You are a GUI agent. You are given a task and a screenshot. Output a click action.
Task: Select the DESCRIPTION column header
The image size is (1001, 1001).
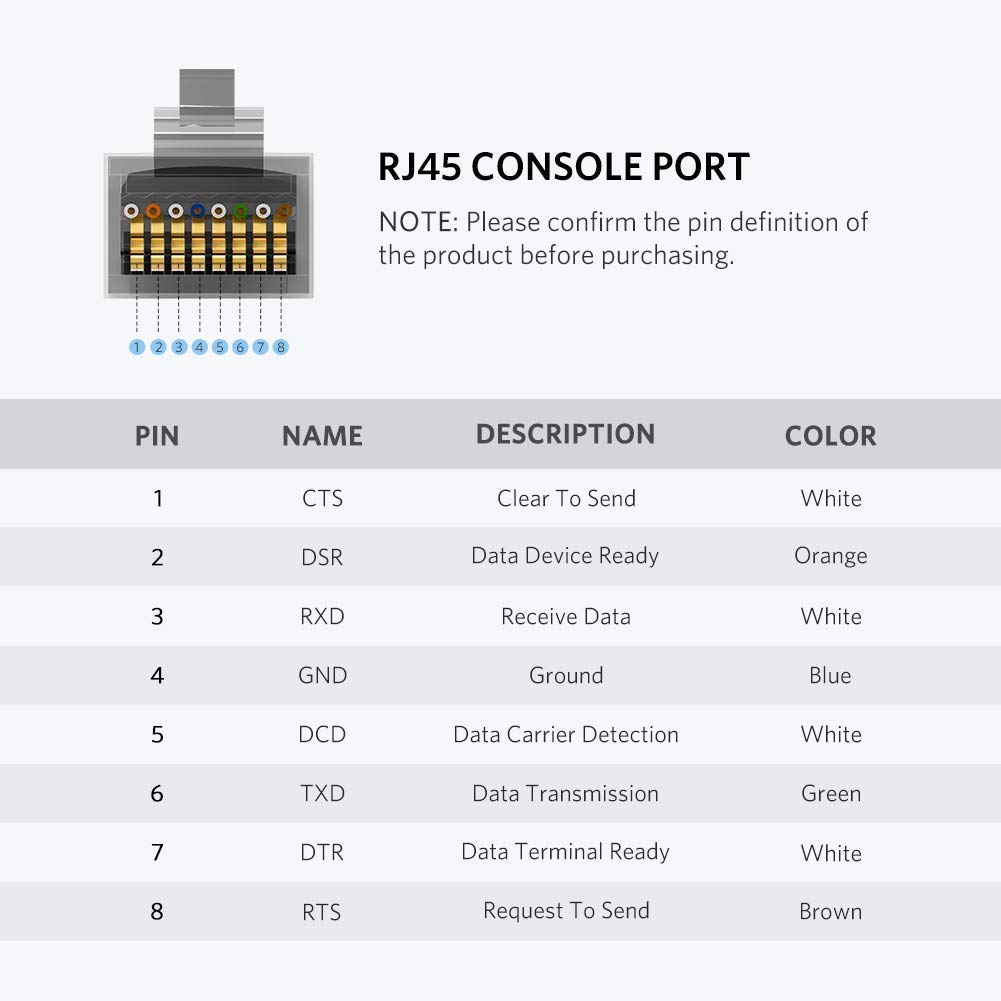(566, 433)
